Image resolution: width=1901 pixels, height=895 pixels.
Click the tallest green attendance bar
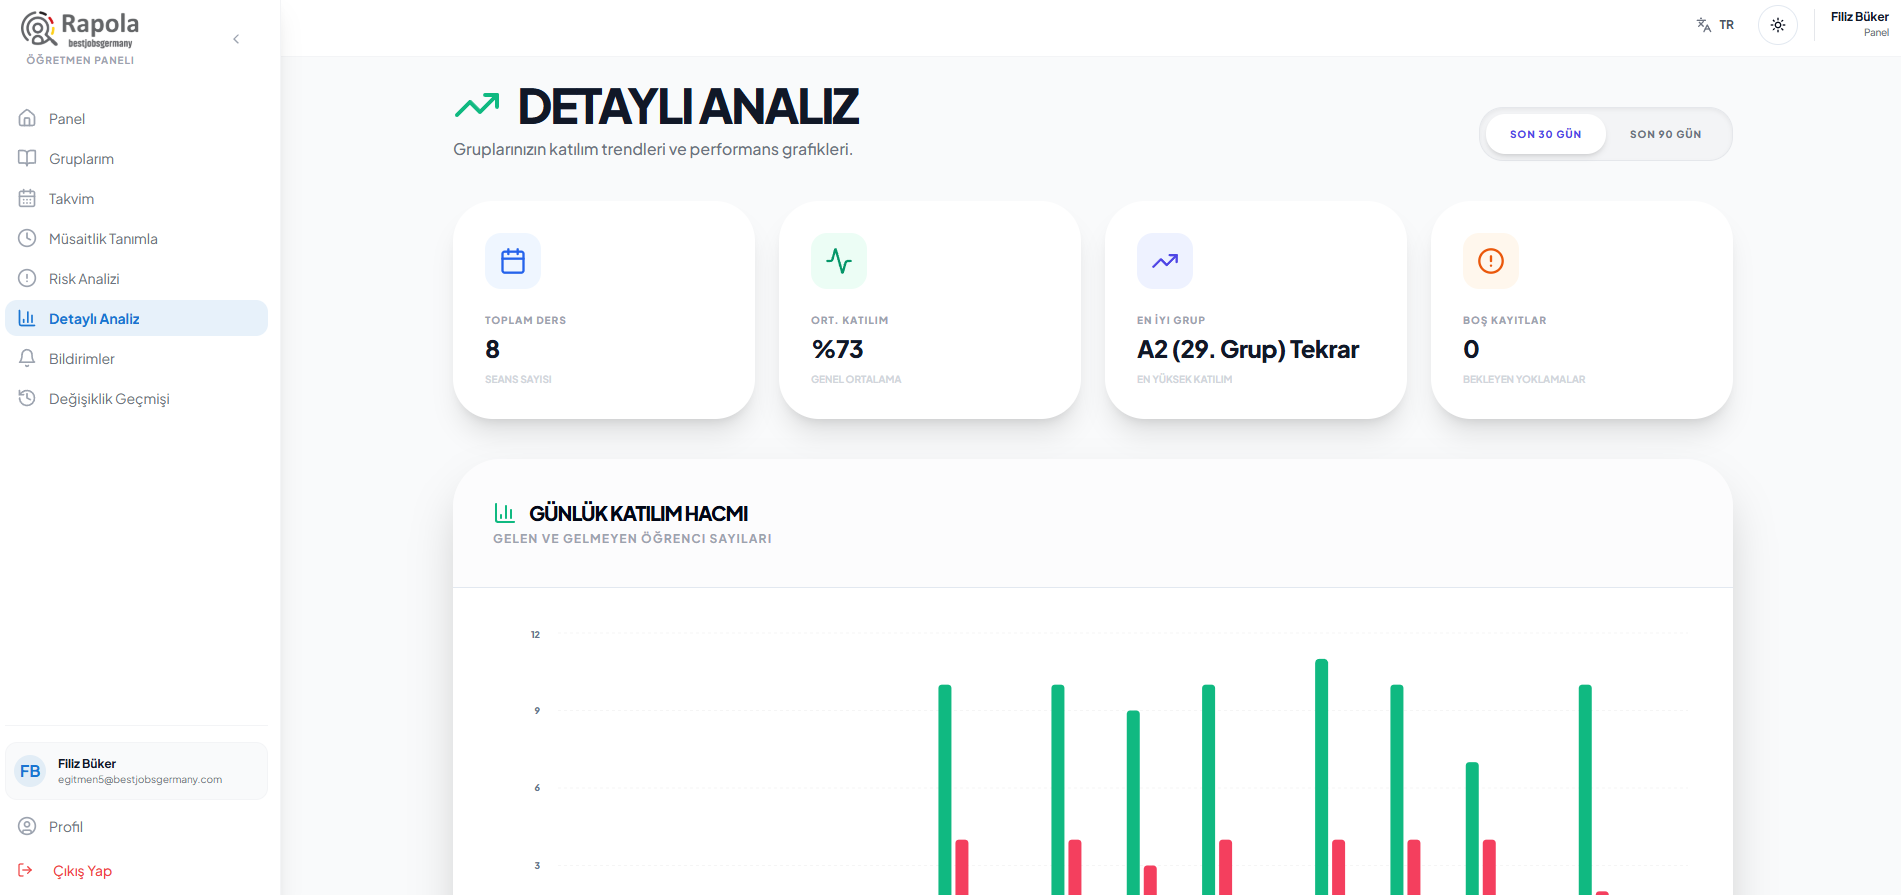pyautogui.click(x=1321, y=776)
